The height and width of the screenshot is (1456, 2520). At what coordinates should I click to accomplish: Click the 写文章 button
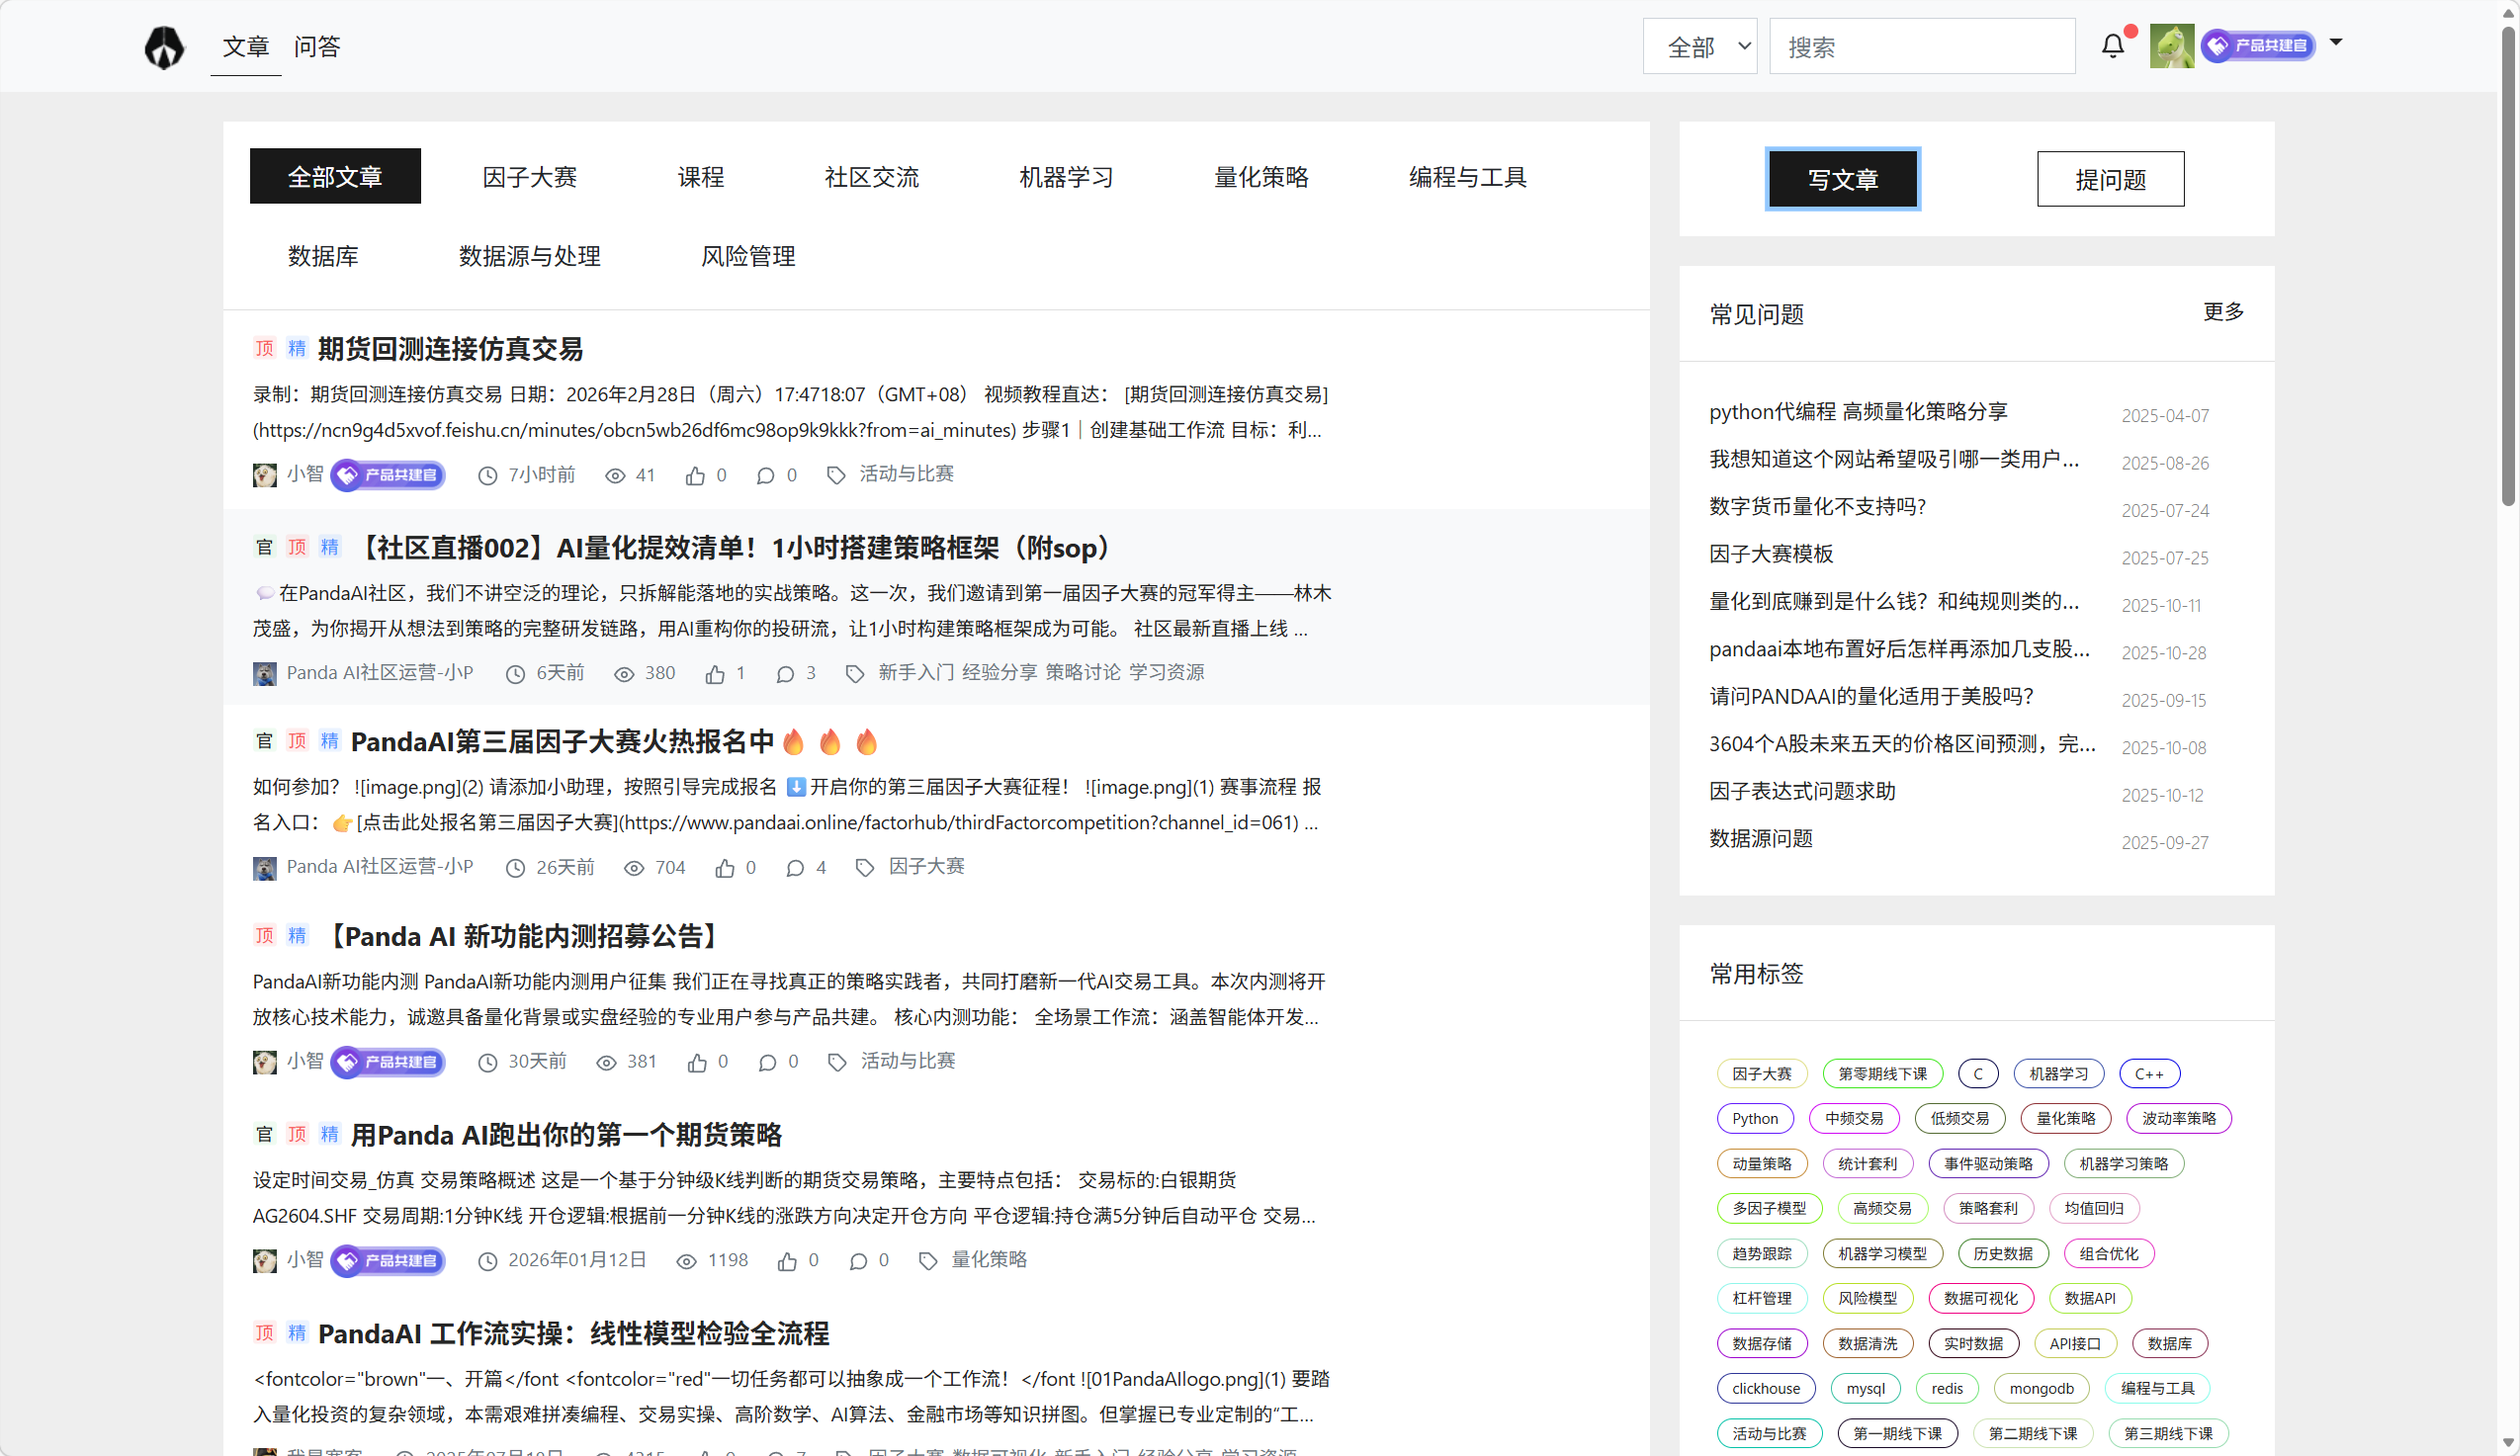[x=1843, y=179]
